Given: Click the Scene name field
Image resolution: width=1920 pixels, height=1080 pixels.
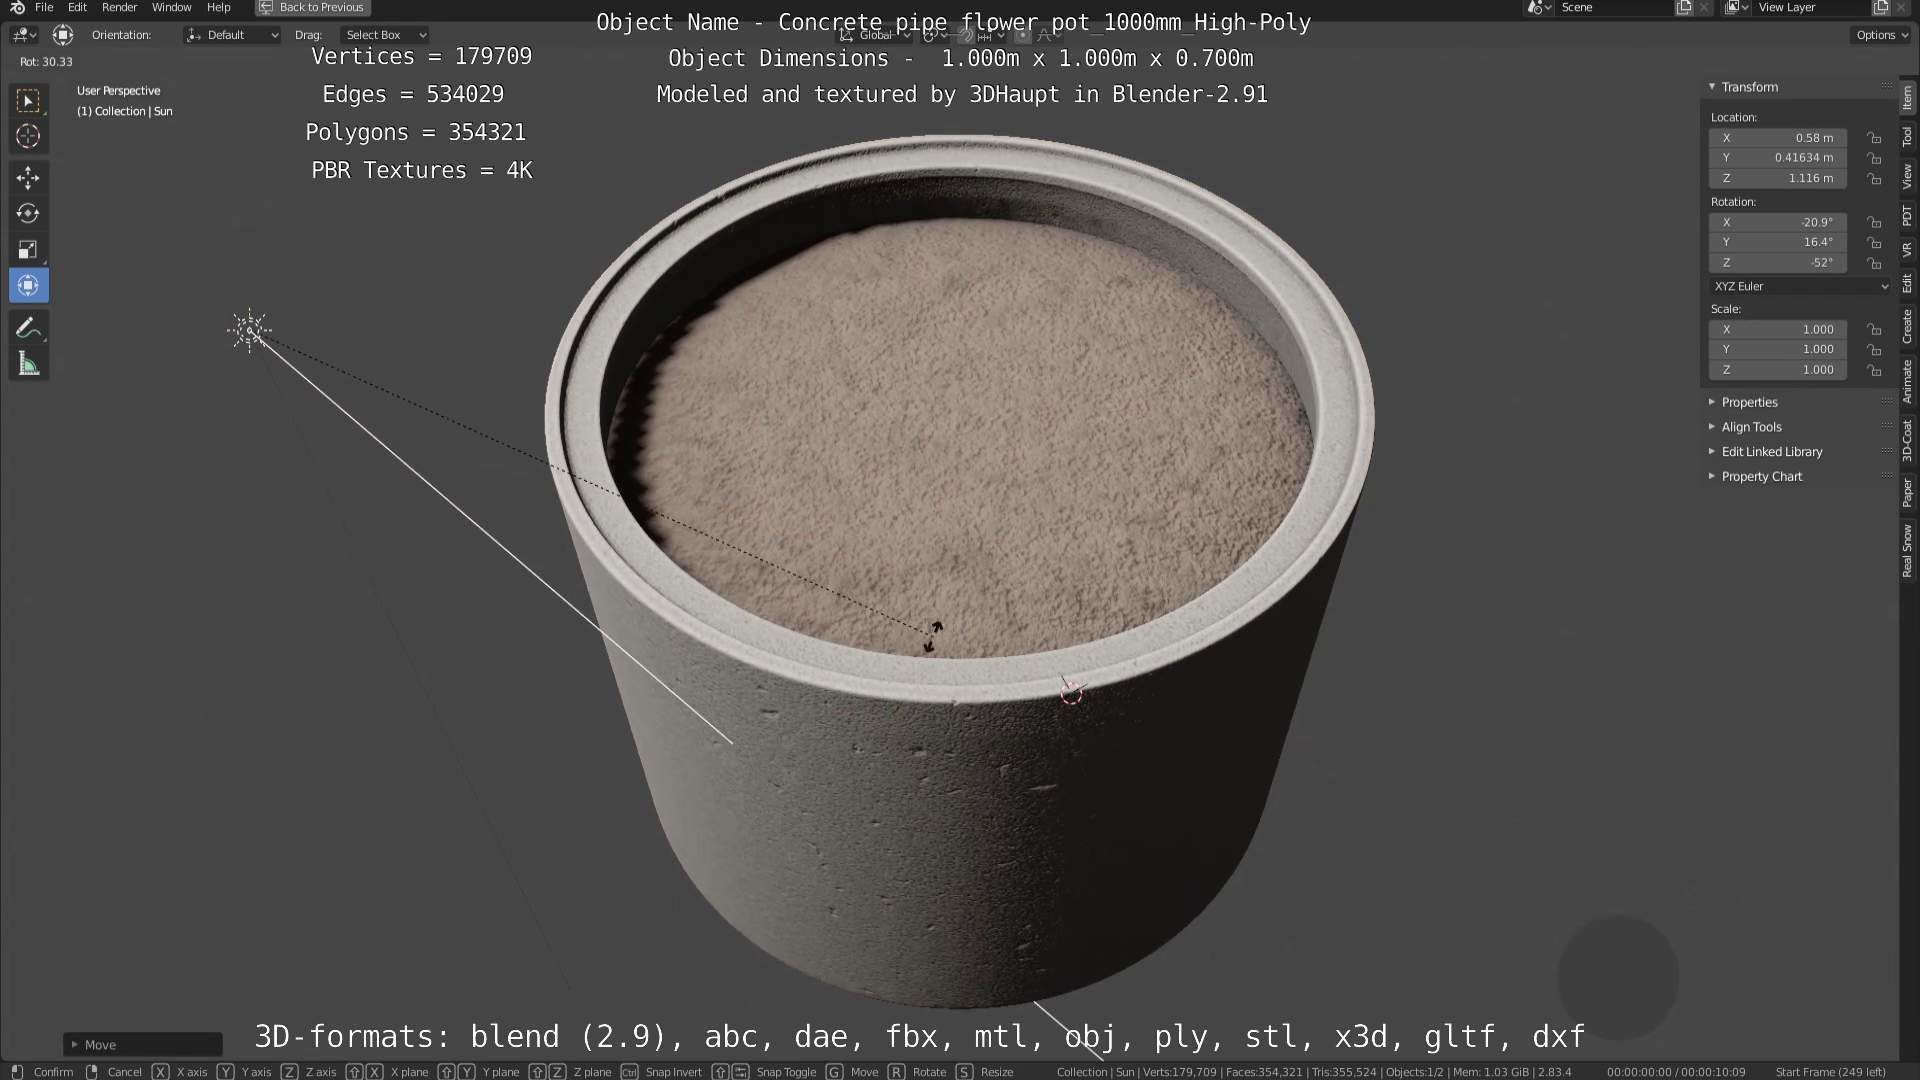Looking at the screenshot, I should 1615,7.
